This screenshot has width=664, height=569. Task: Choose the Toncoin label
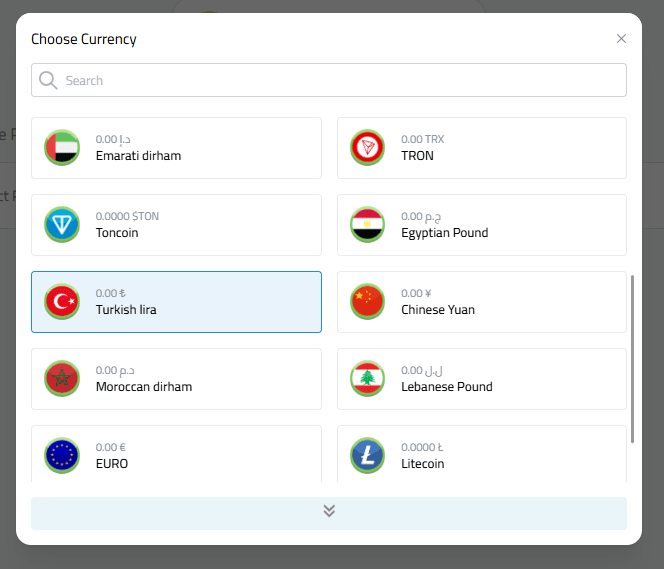click(x=117, y=233)
